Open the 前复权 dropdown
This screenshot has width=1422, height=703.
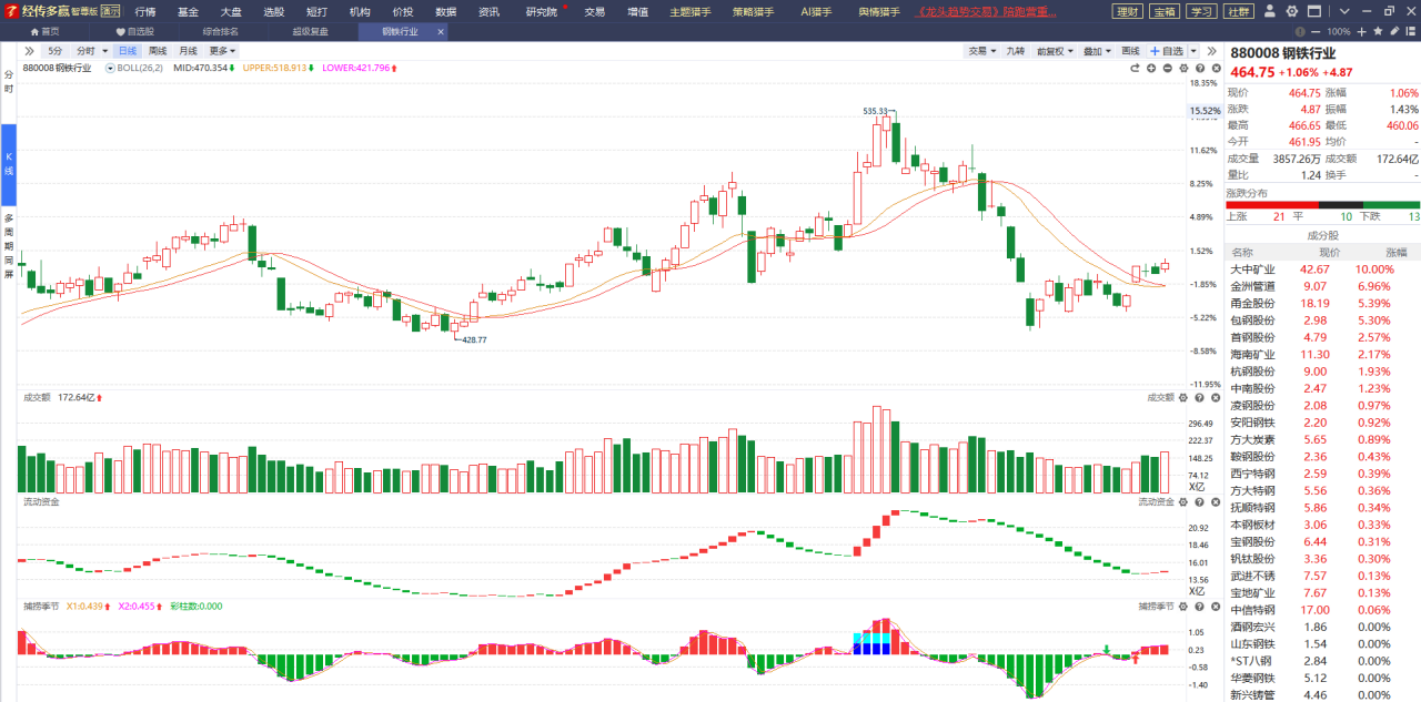point(1054,51)
